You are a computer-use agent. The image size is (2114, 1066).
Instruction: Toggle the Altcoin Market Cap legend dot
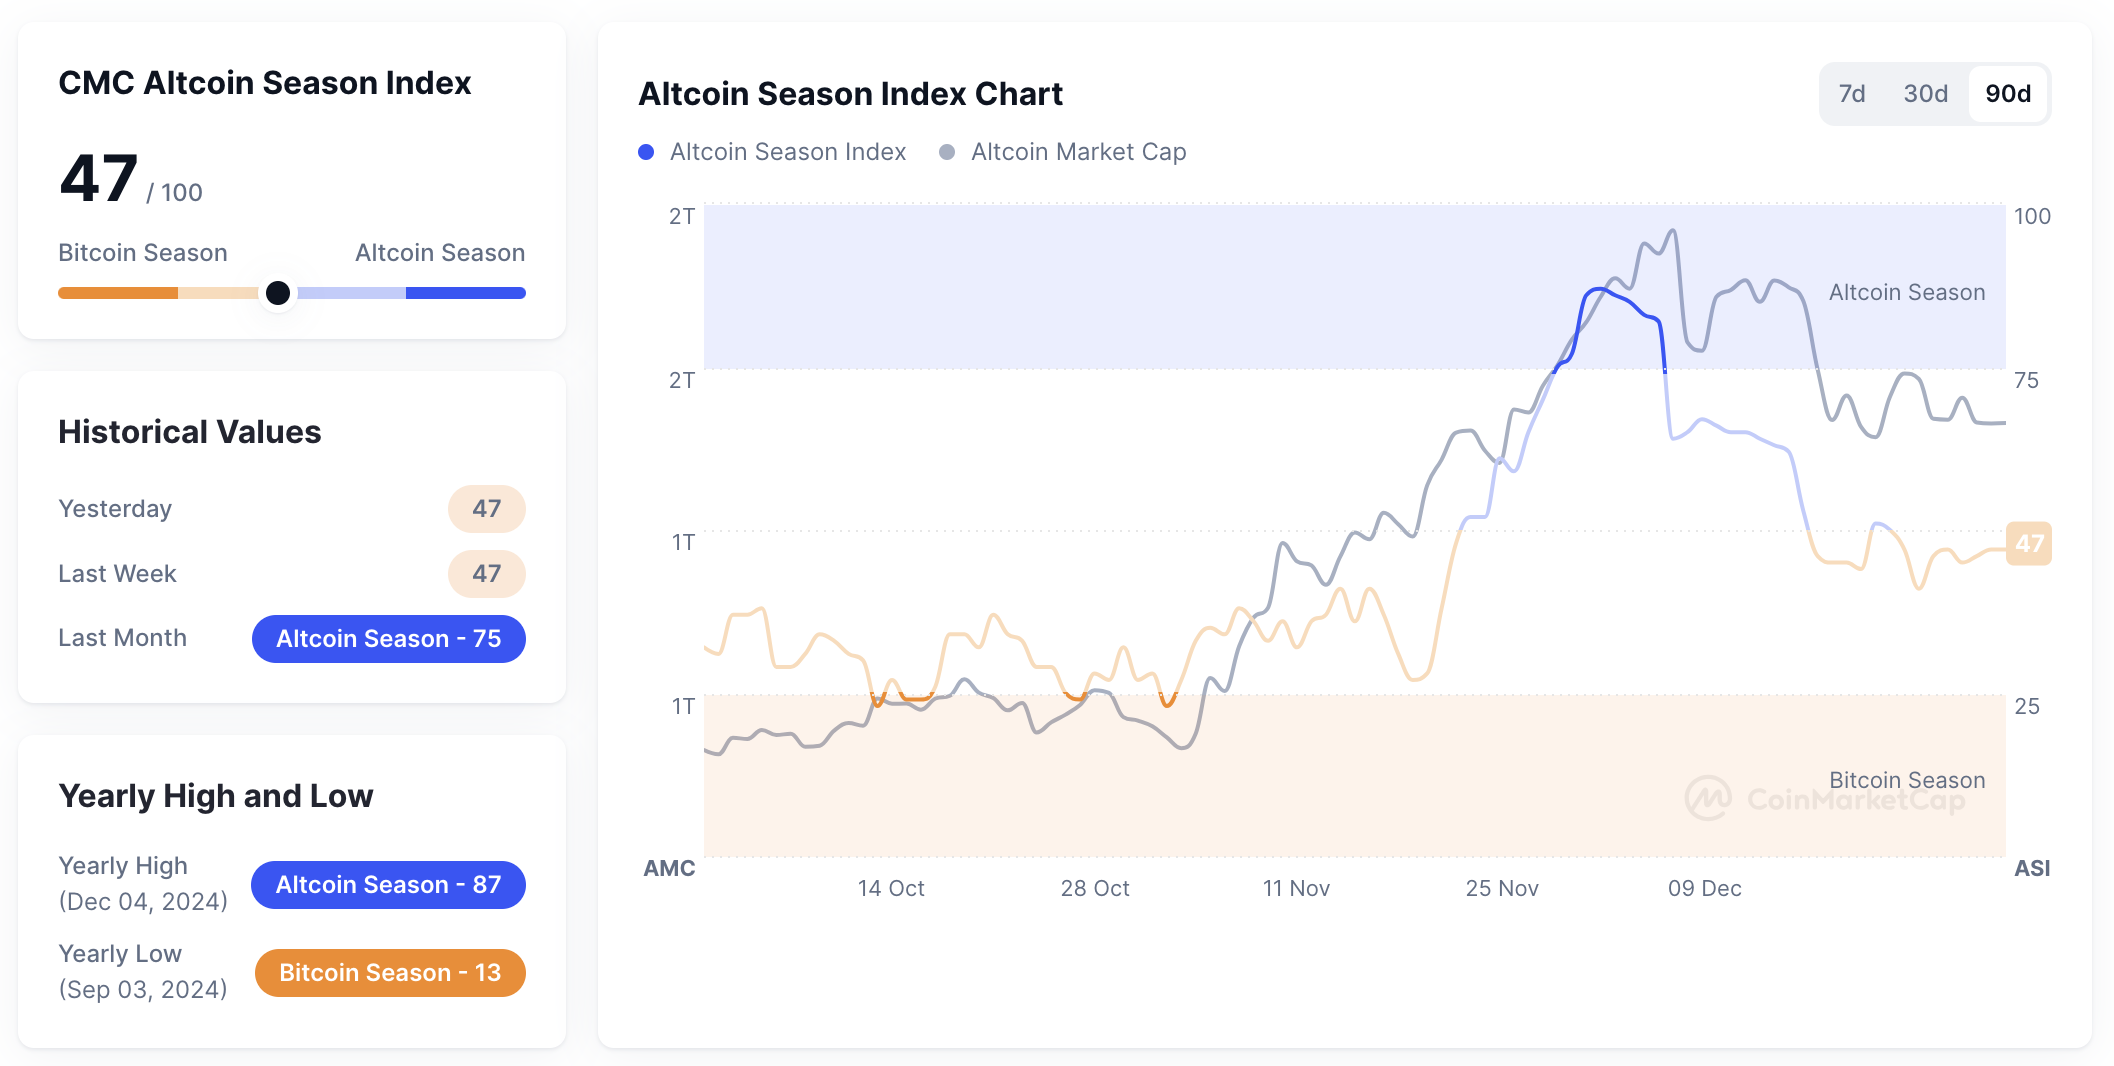point(947,152)
